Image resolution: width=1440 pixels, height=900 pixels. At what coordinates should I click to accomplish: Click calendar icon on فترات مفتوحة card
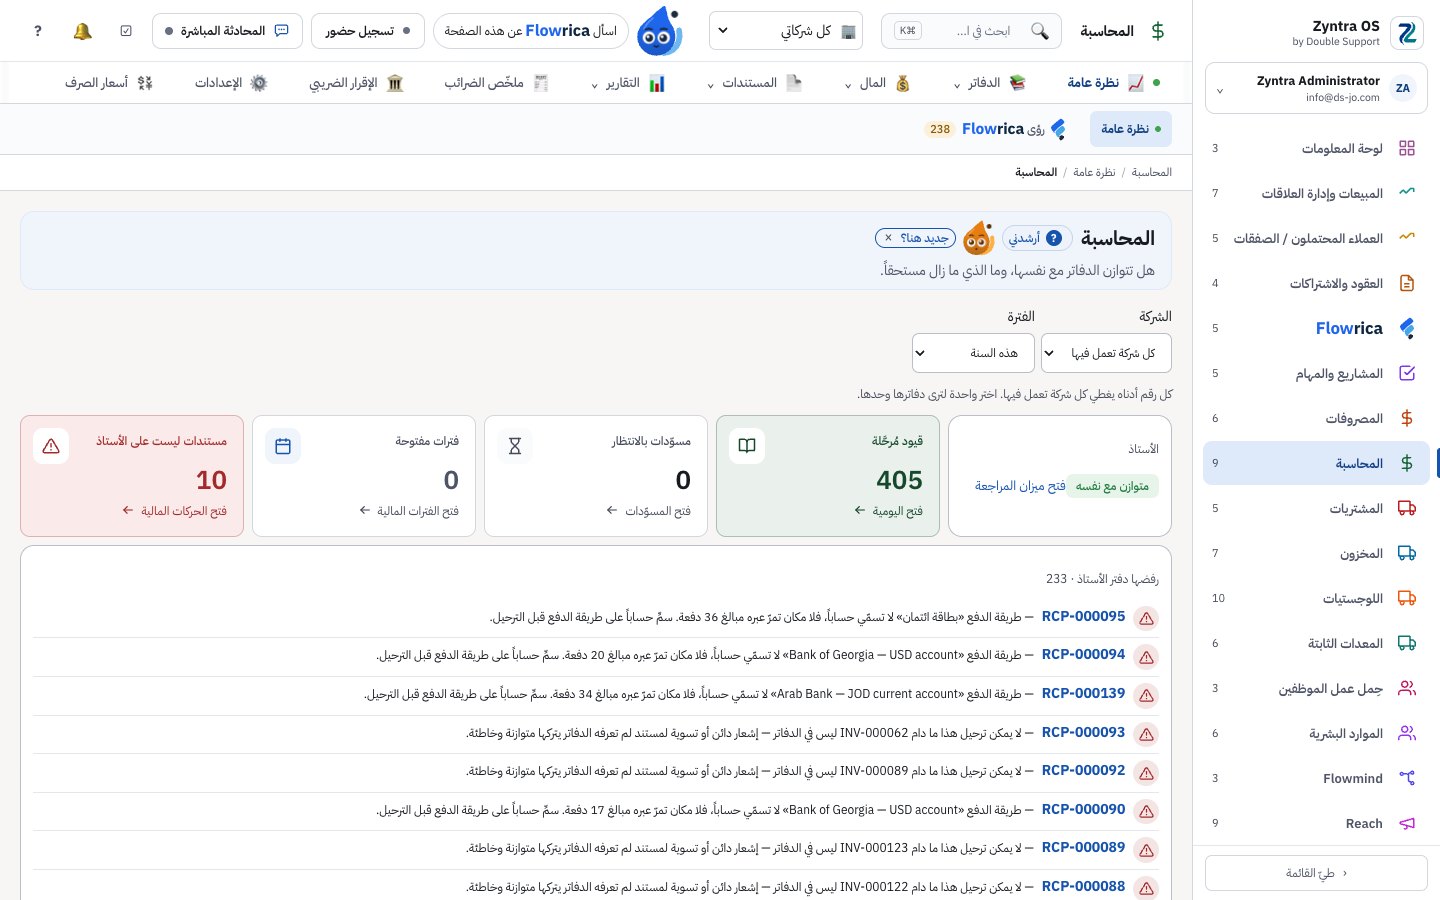tap(283, 446)
